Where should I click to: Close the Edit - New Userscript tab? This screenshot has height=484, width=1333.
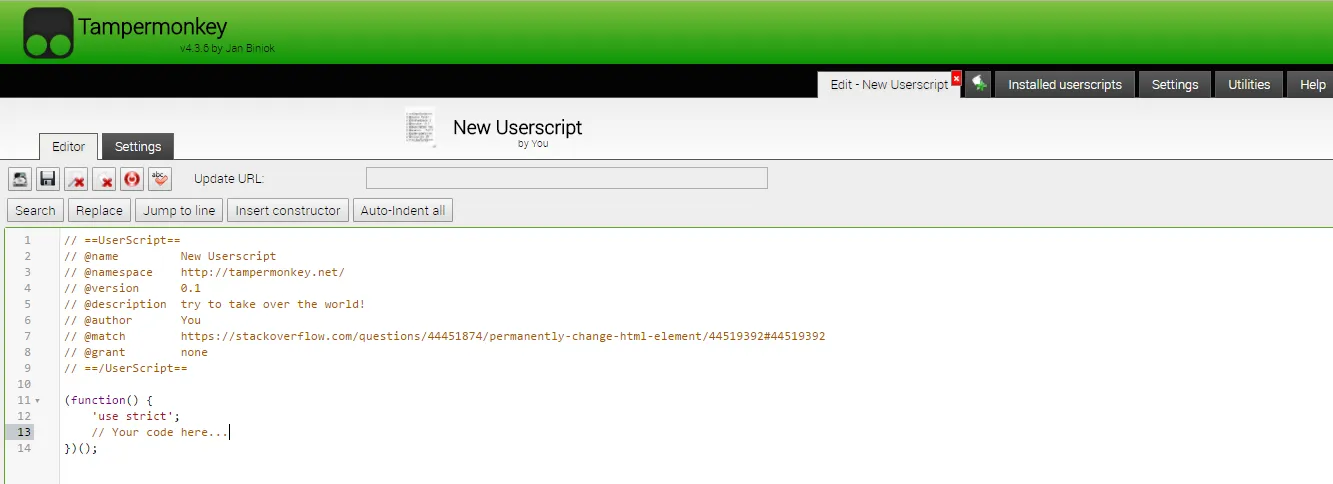(x=956, y=78)
